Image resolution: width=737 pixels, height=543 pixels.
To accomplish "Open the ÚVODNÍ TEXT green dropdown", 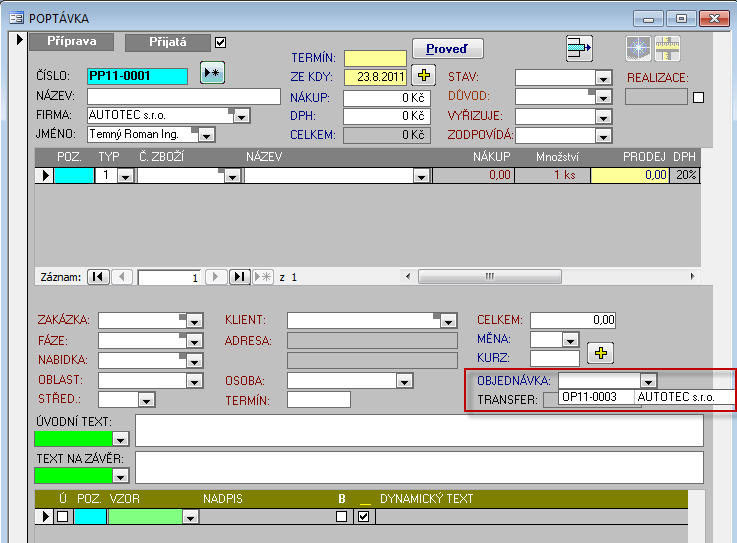I will (x=120, y=439).
